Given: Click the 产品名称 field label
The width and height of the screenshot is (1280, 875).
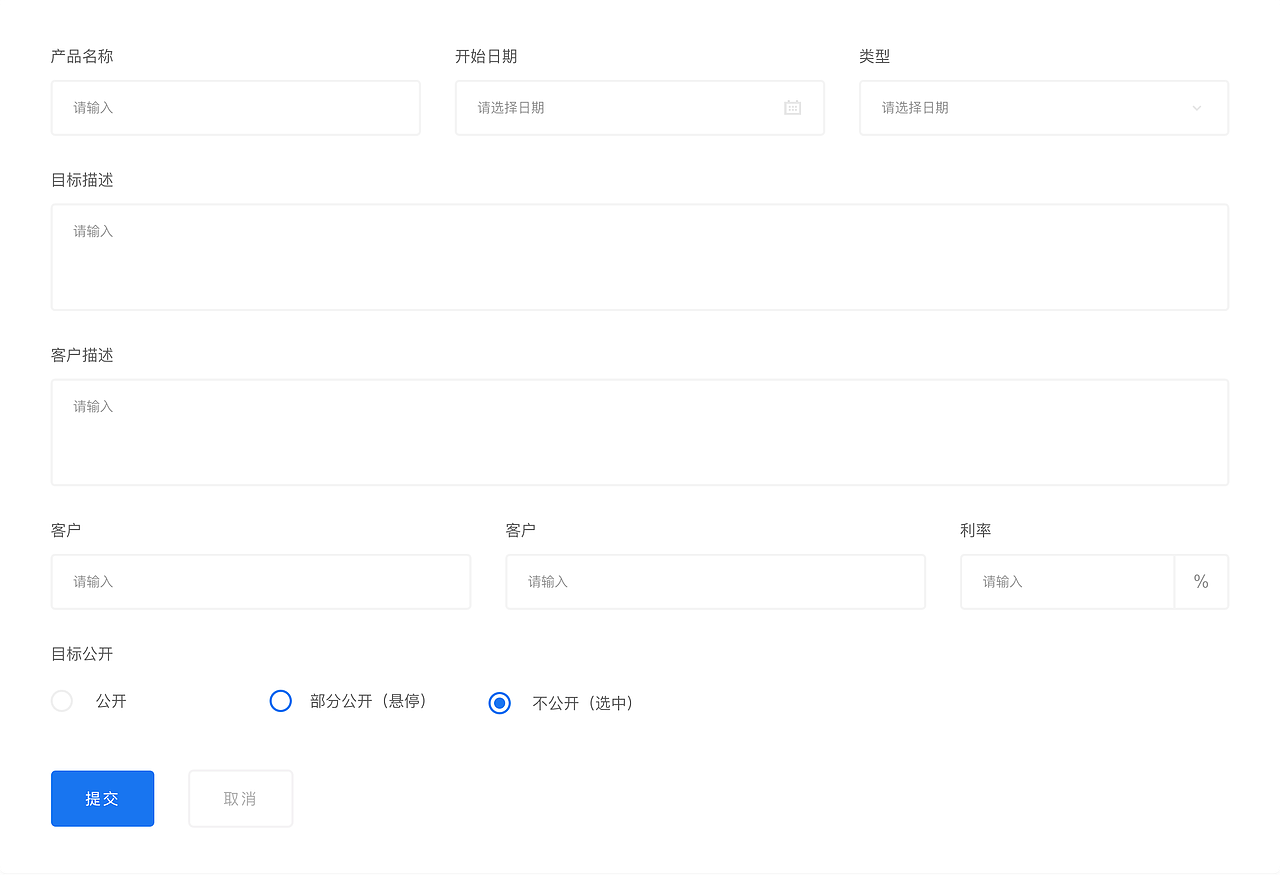Looking at the screenshot, I should (x=81, y=57).
